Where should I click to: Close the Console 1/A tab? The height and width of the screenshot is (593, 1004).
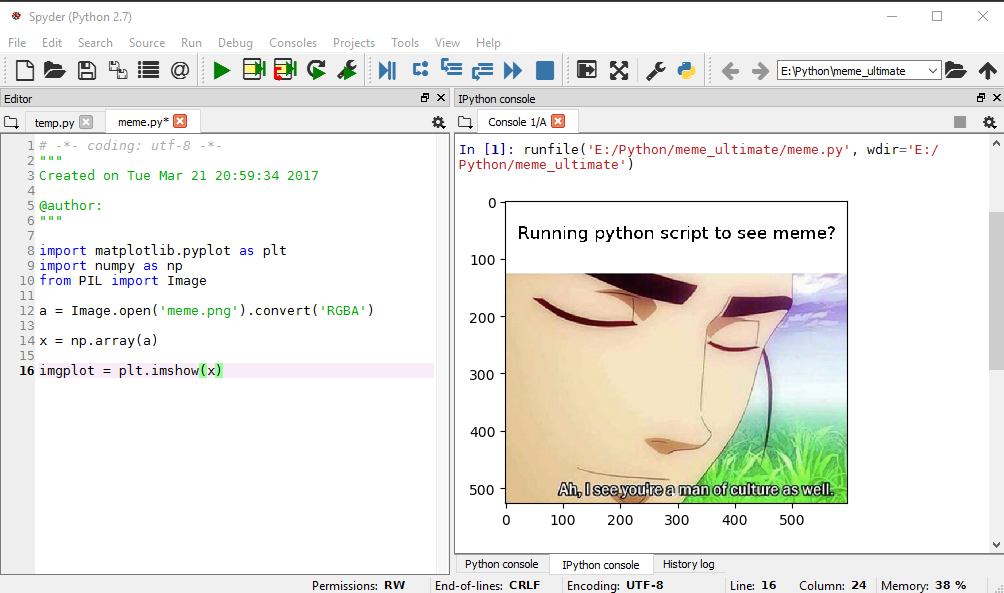coord(558,121)
